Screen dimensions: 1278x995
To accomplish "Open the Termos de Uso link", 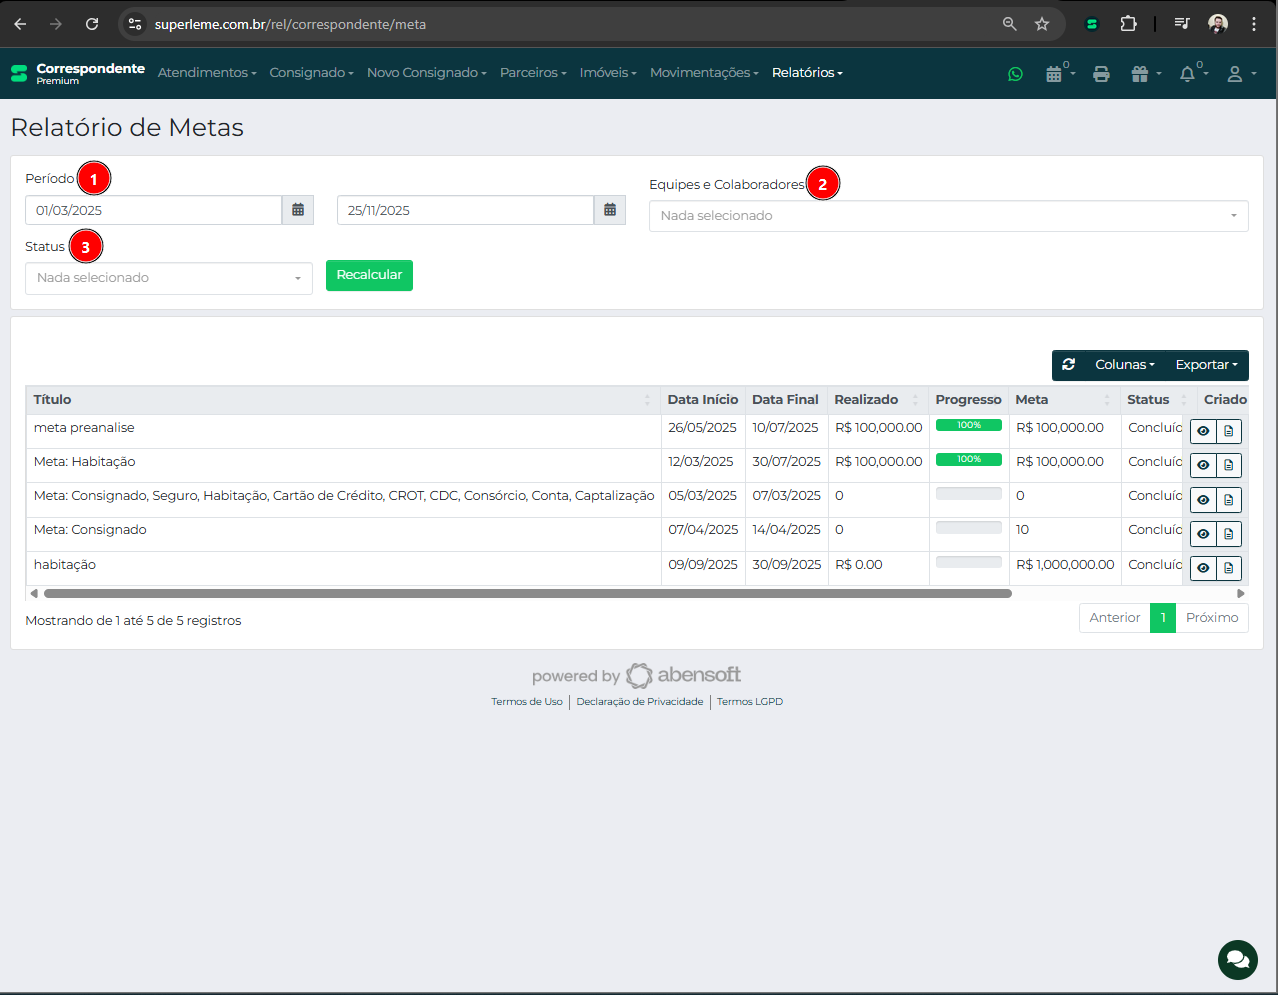I will coord(526,702).
